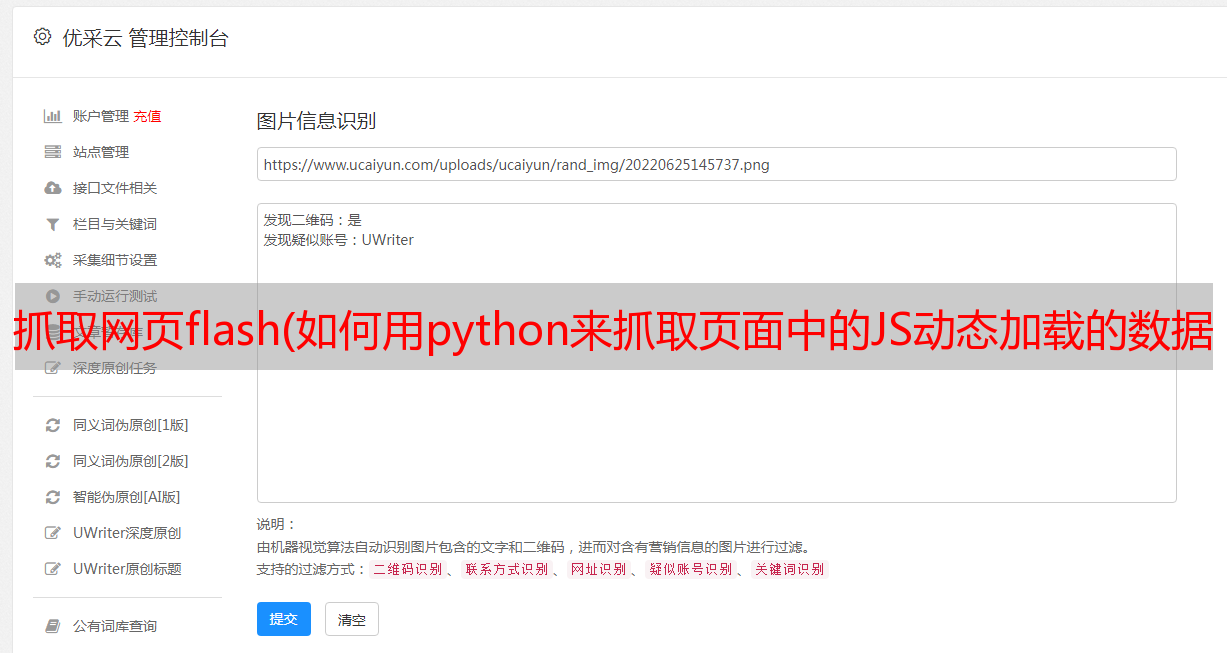The width and height of the screenshot is (1227, 653).
Task: Click the red 充值 link
Action: tap(147, 116)
